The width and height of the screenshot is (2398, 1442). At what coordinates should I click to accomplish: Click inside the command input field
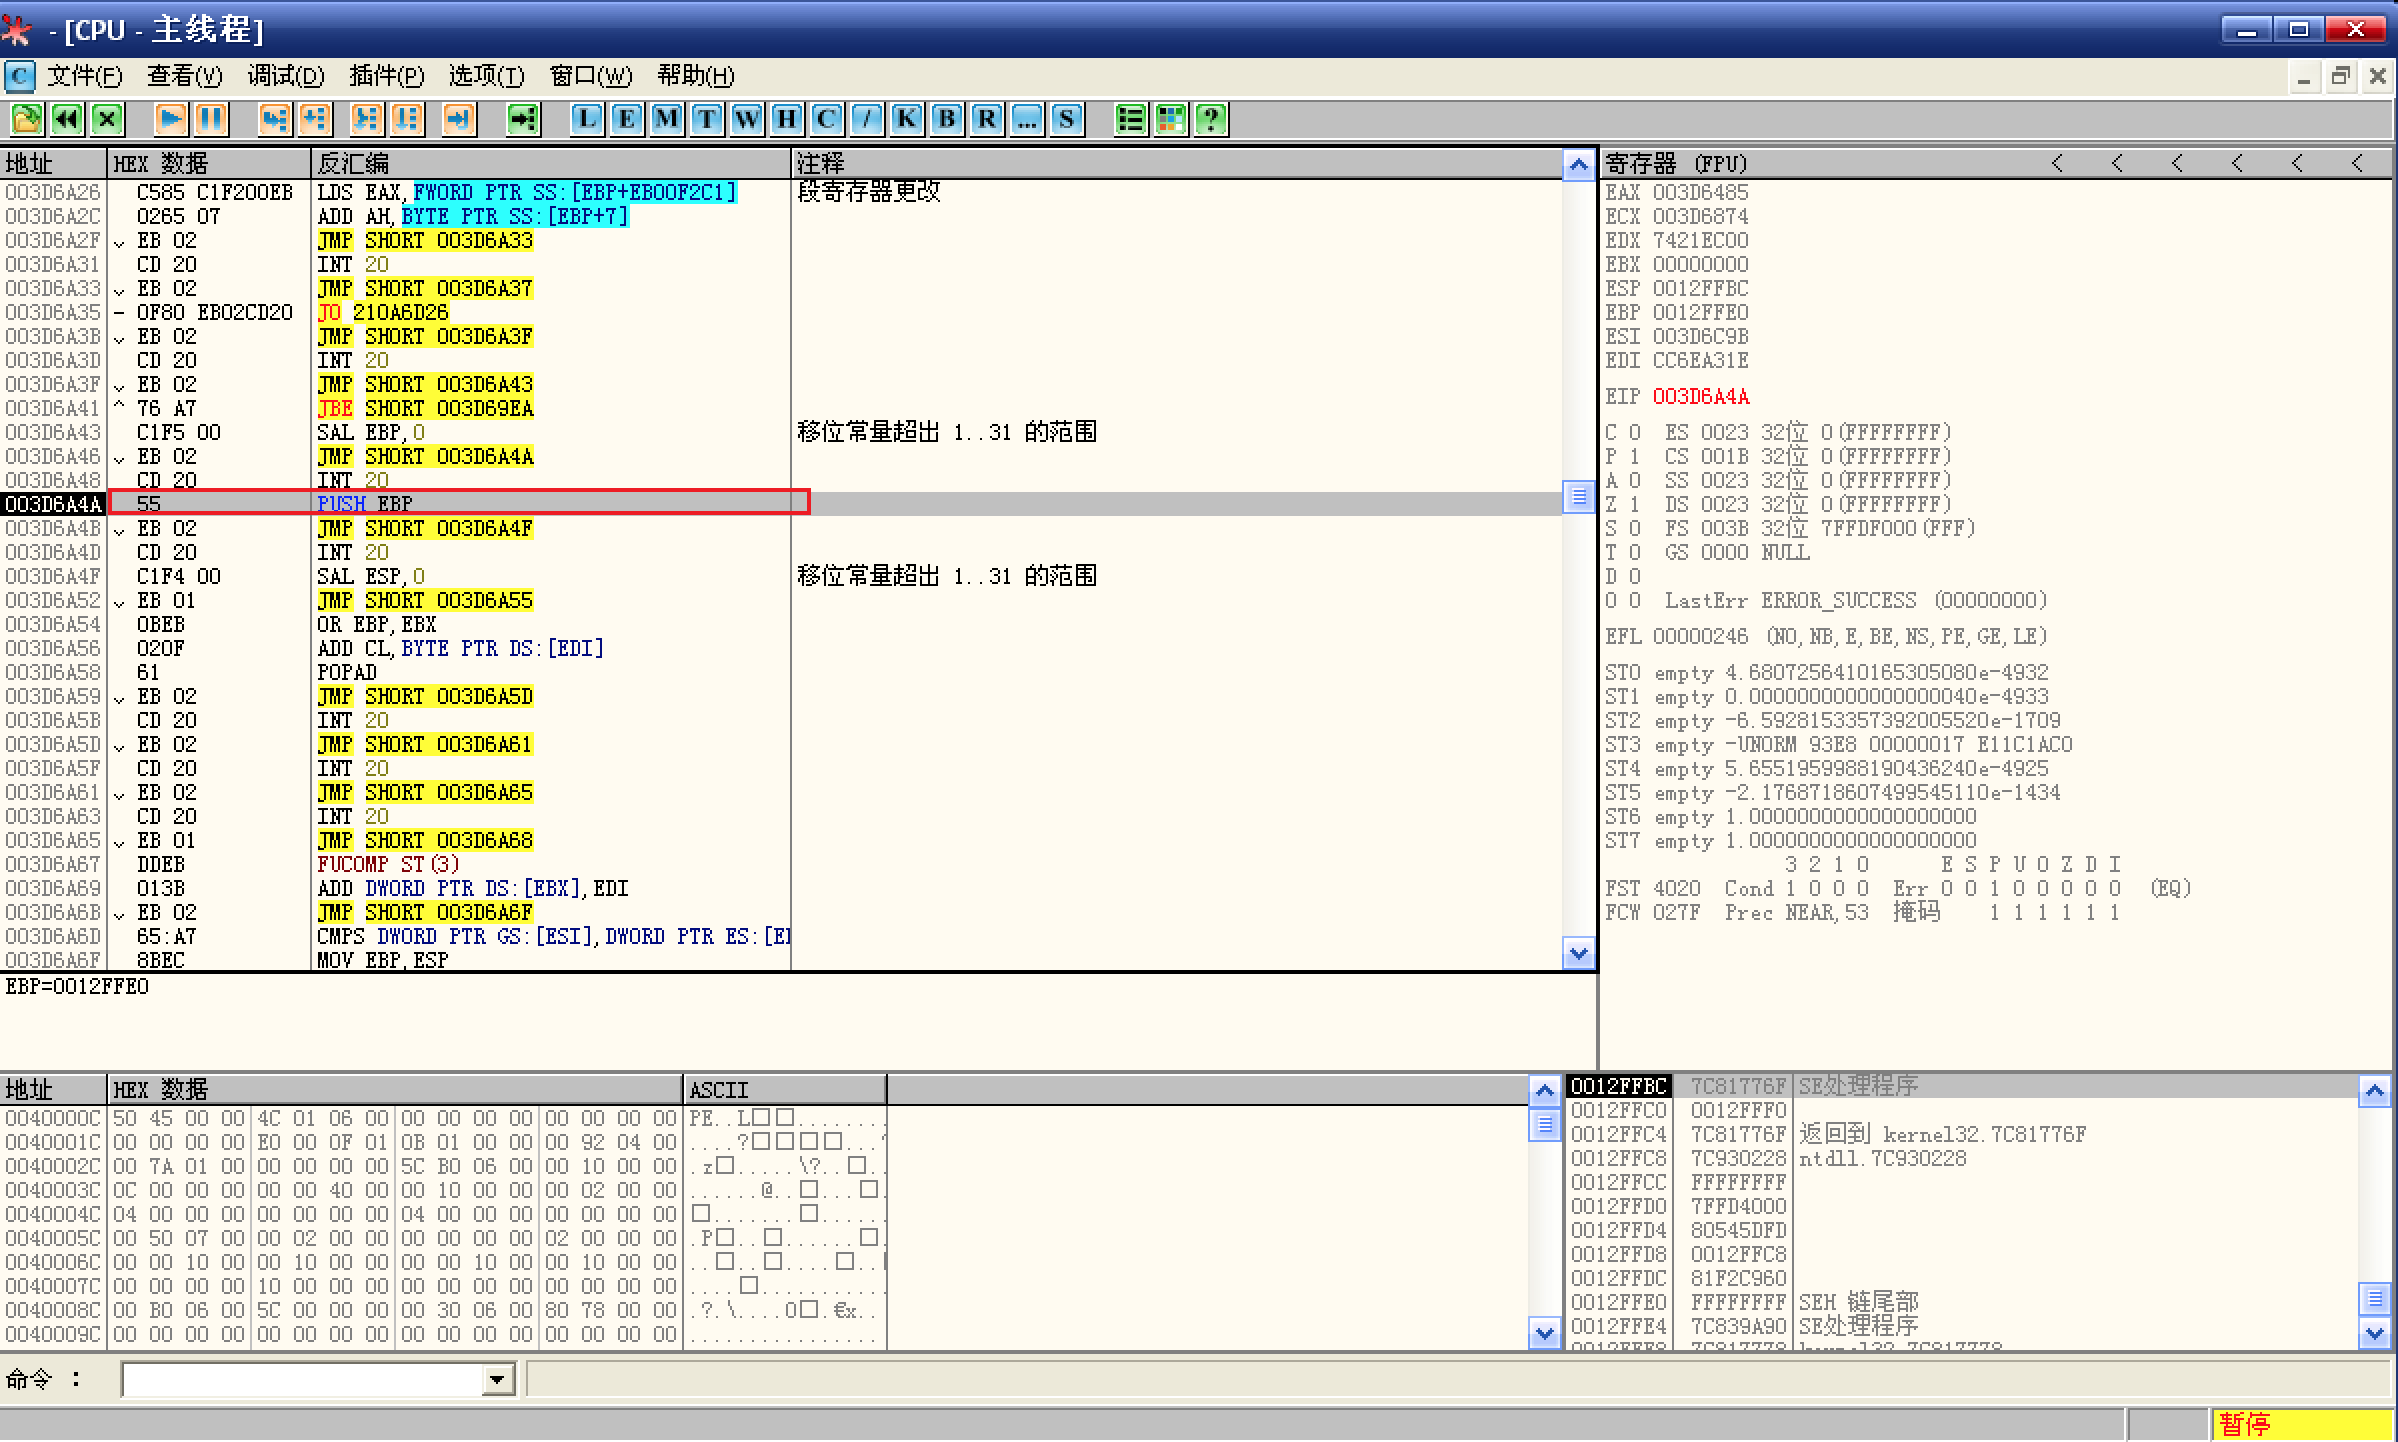coord(300,1380)
